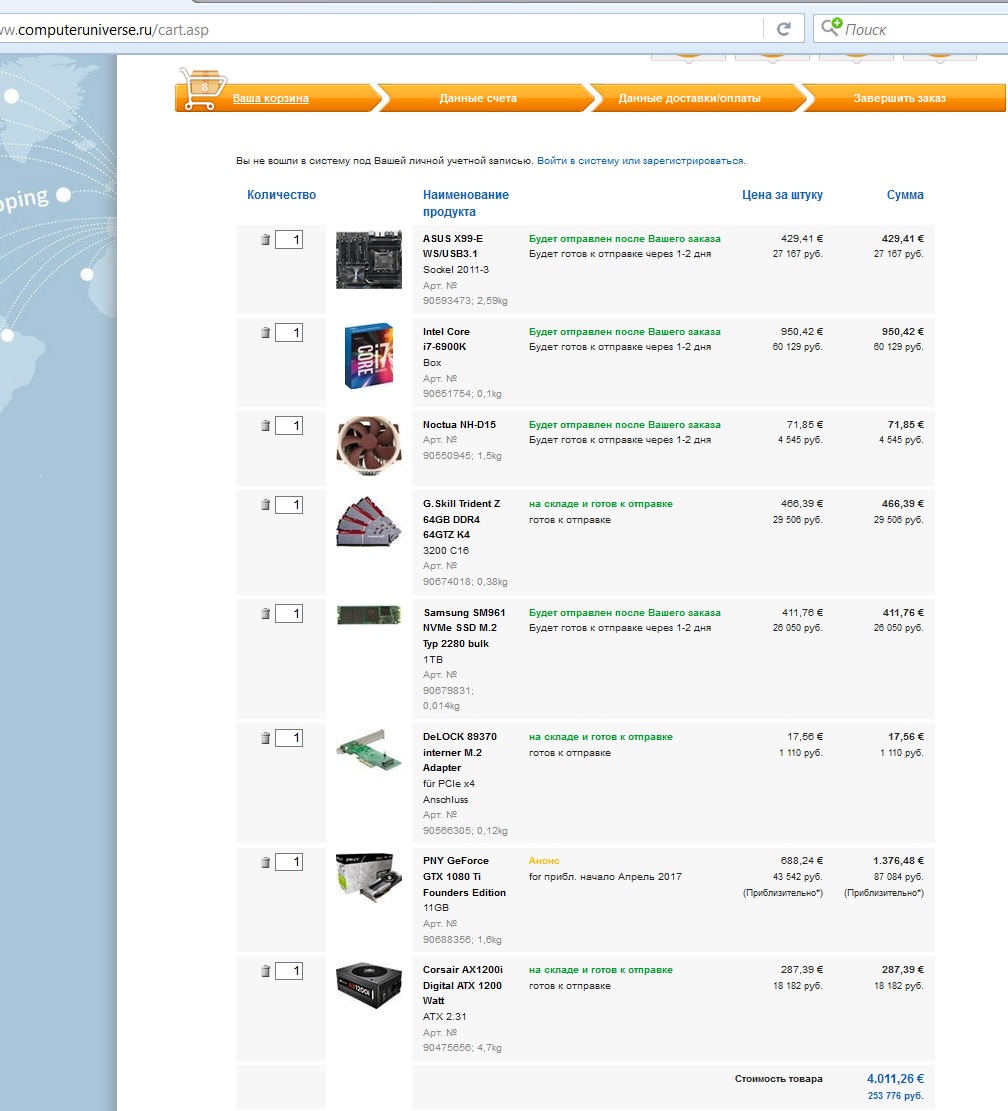This screenshot has width=1008, height=1111.
Task: Click Количество column header
Action: (281, 195)
